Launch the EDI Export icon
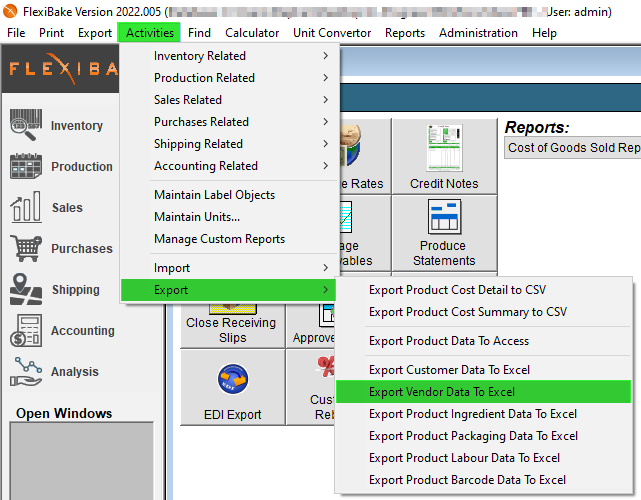This screenshot has width=641, height=500. (233, 379)
